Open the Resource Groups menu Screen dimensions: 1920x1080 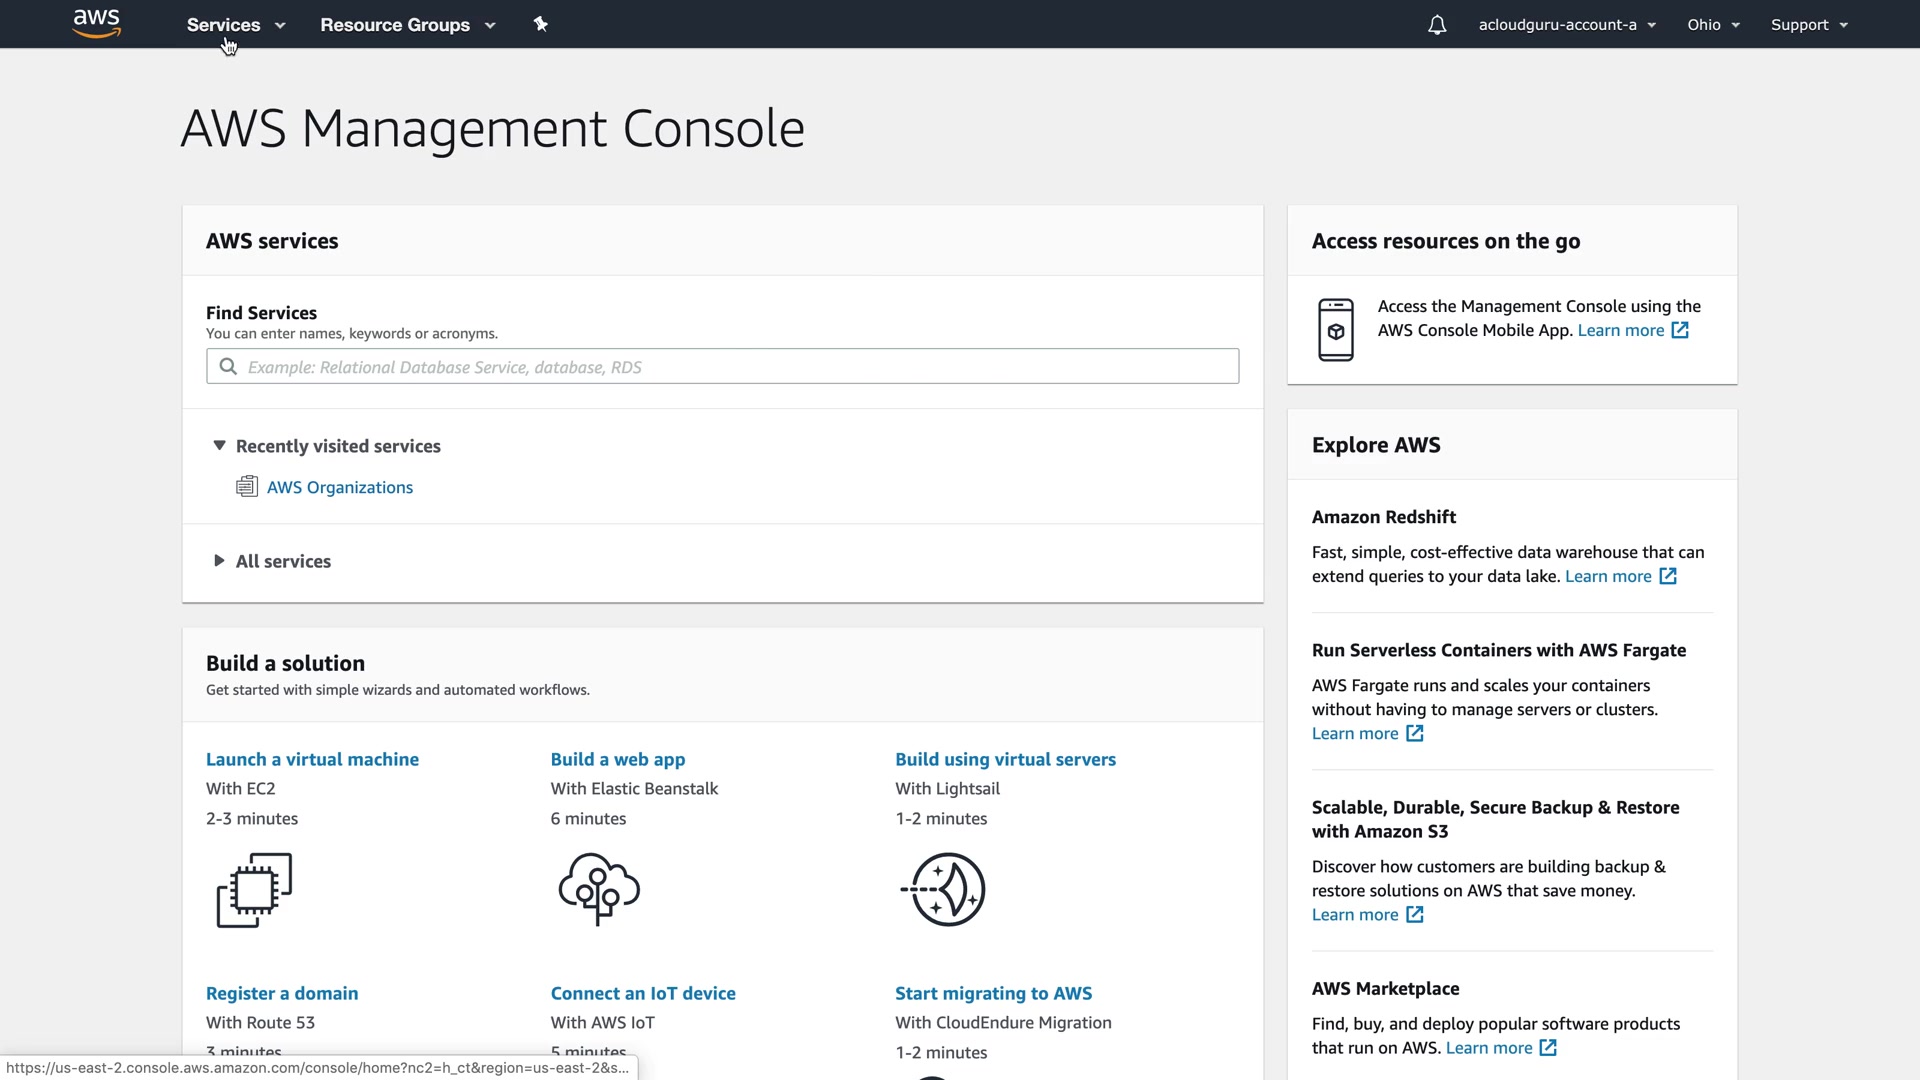[407, 25]
